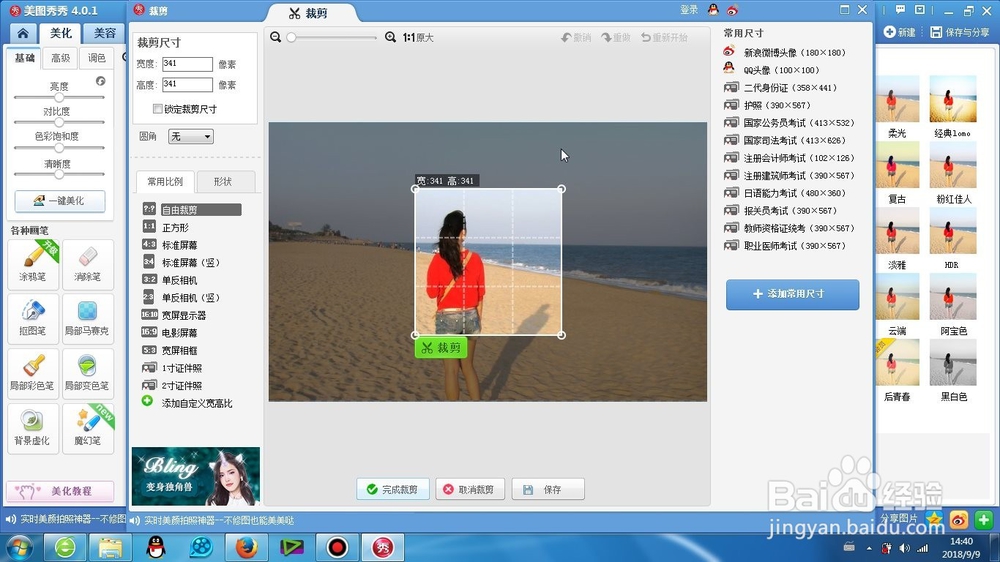Apply the 柔光 filter thumbnail

897,99
